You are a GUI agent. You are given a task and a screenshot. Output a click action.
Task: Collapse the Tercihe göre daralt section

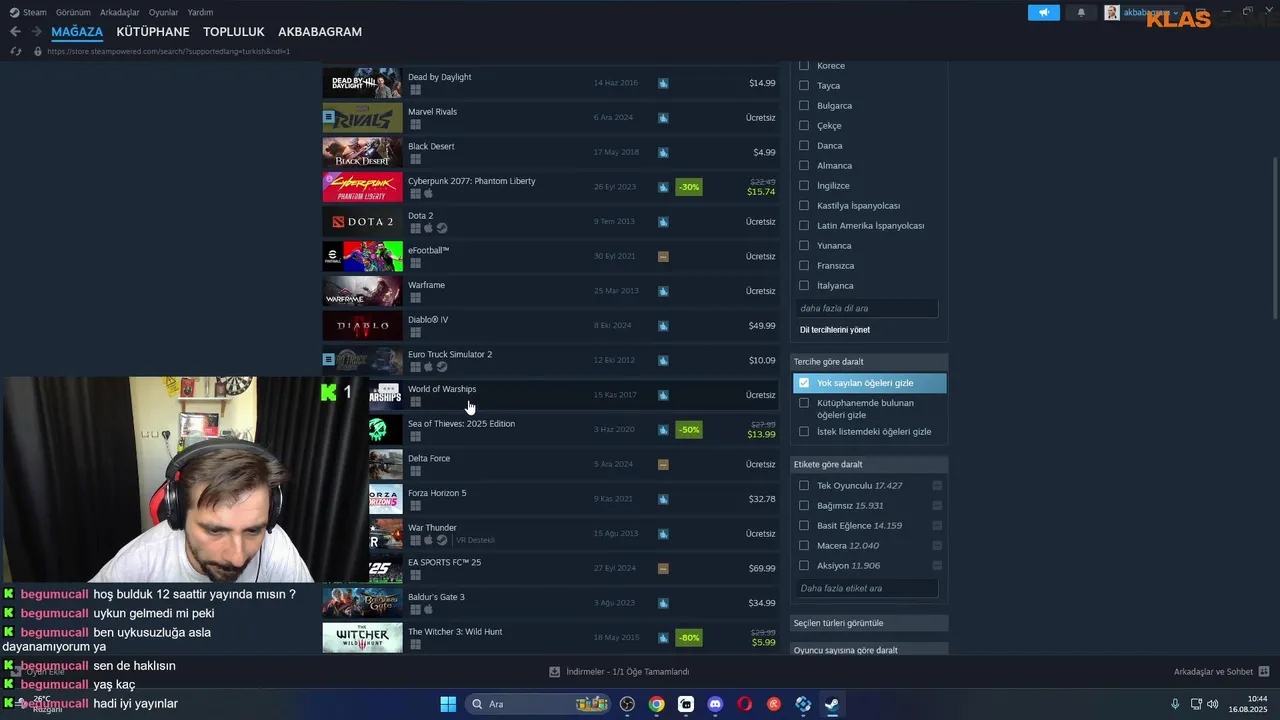(x=869, y=362)
